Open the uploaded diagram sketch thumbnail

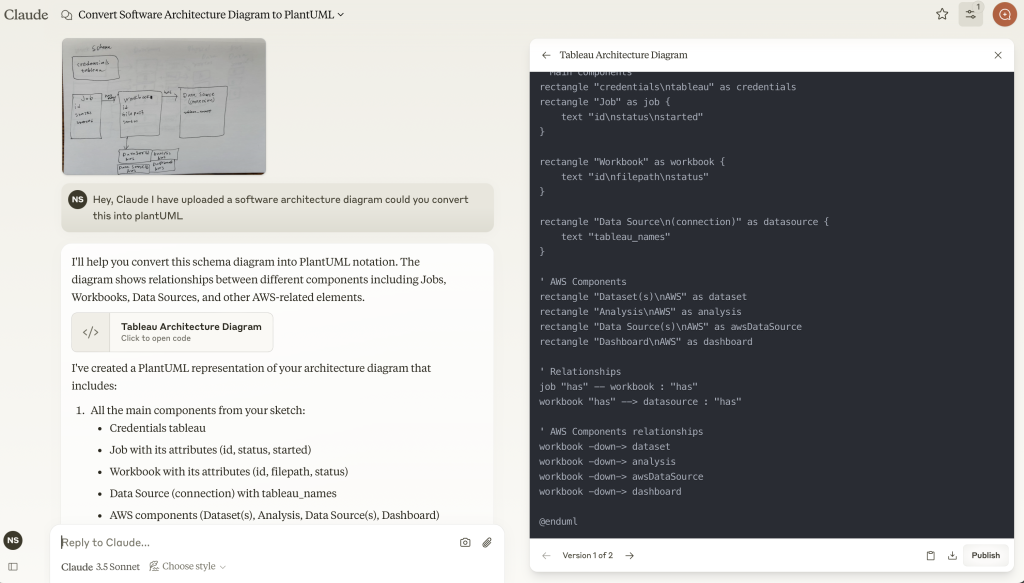click(164, 106)
